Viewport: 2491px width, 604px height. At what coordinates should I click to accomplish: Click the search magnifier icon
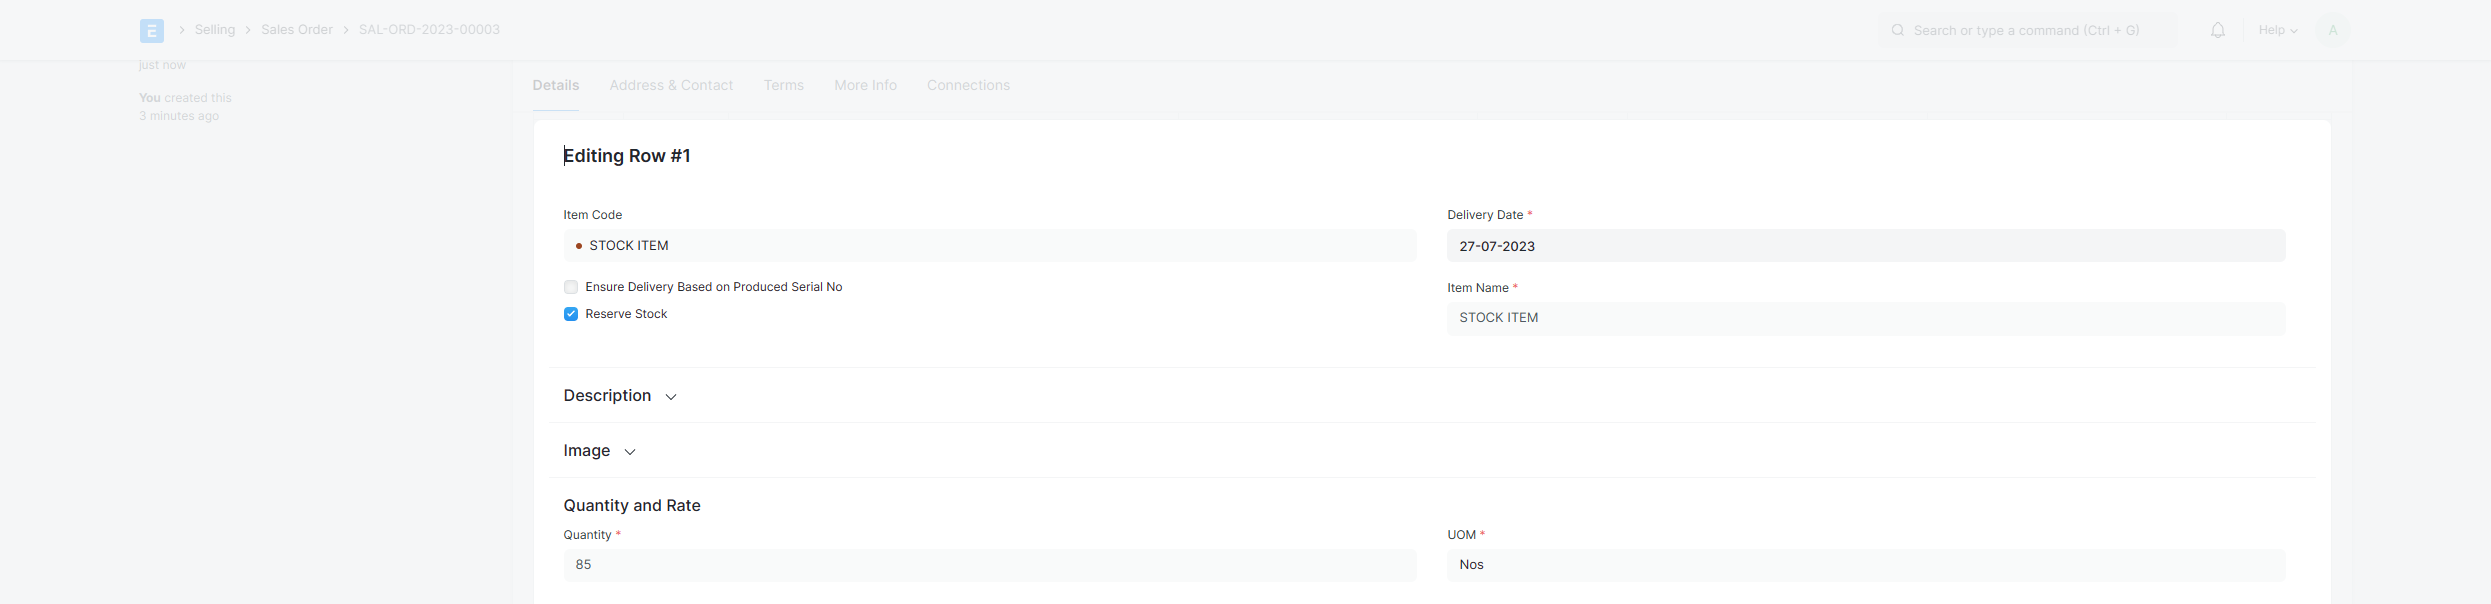point(1897,31)
